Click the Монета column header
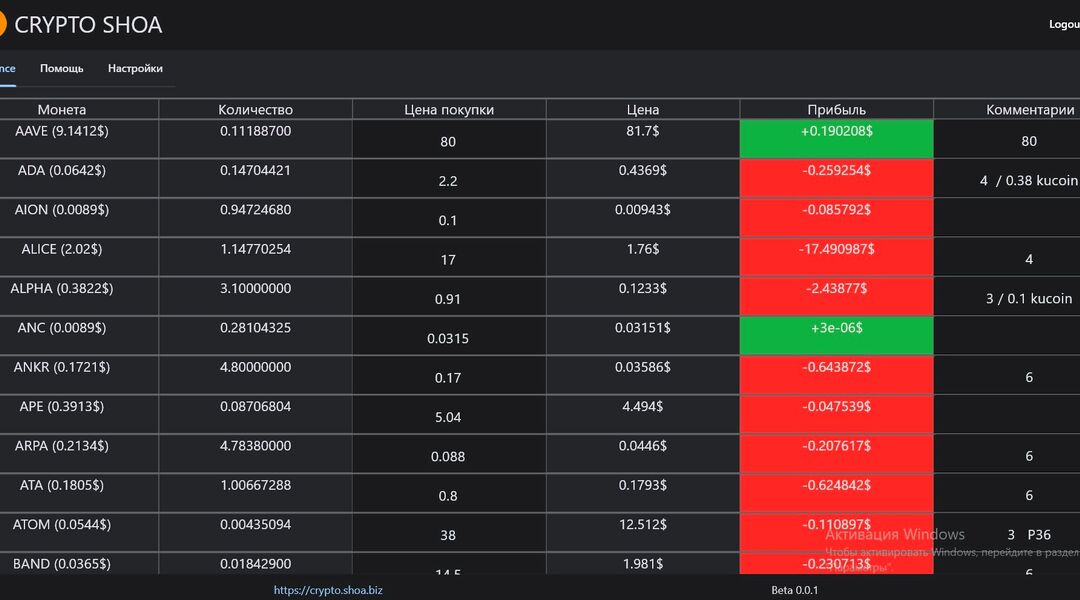 point(62,110)
